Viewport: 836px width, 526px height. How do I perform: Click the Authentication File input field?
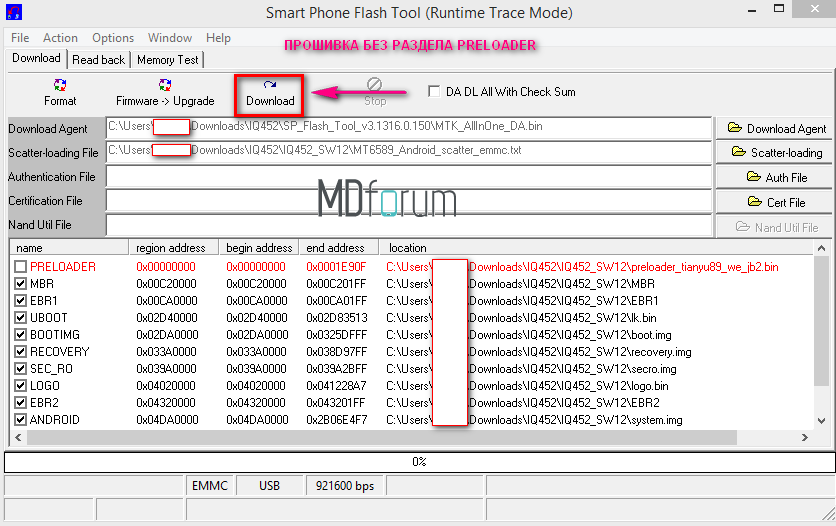[x=408, y=176]
